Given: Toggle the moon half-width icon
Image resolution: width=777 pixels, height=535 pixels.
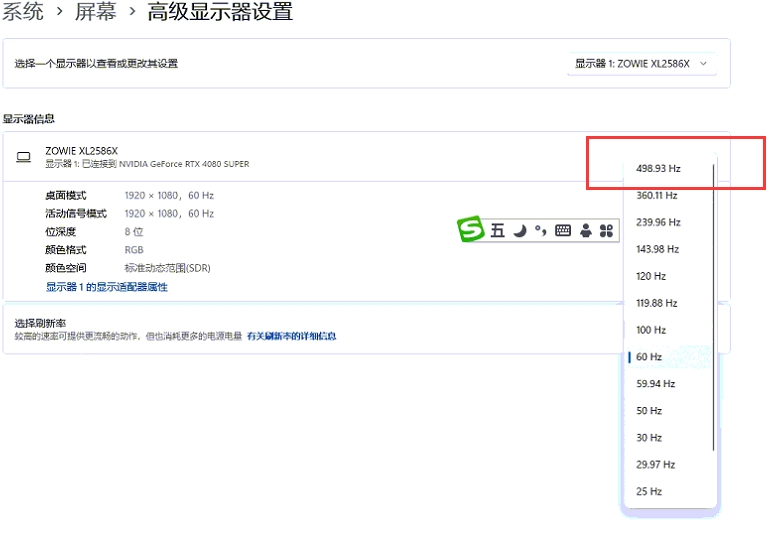Looking at the screenshot, I should [x=519, y=231].
